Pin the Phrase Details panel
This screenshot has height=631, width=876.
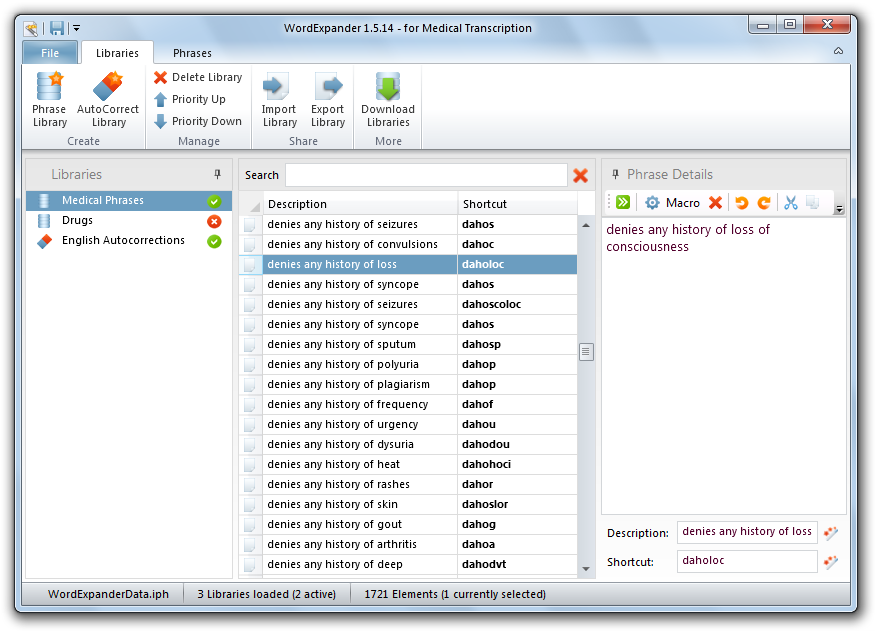coord(615,174)
